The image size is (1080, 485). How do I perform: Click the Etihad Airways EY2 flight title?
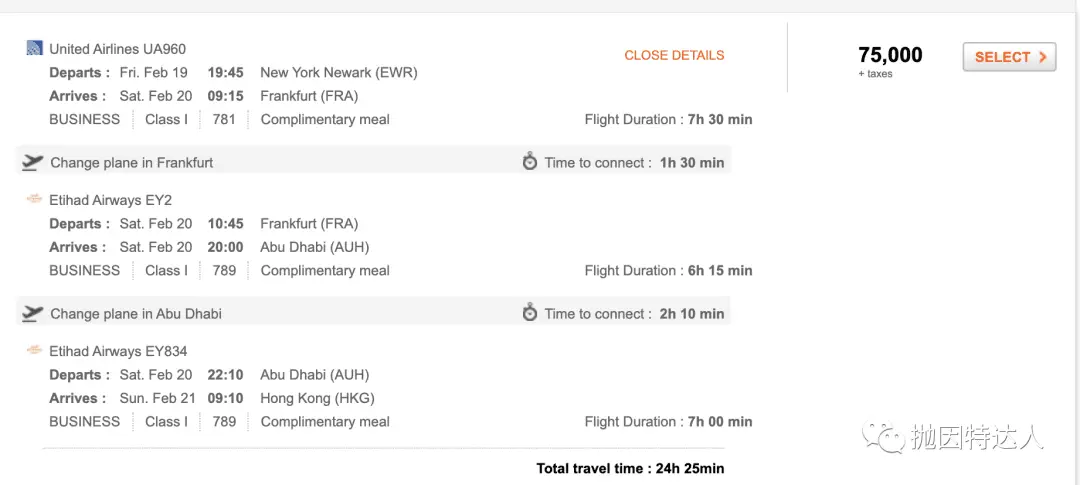pos(111,200)
